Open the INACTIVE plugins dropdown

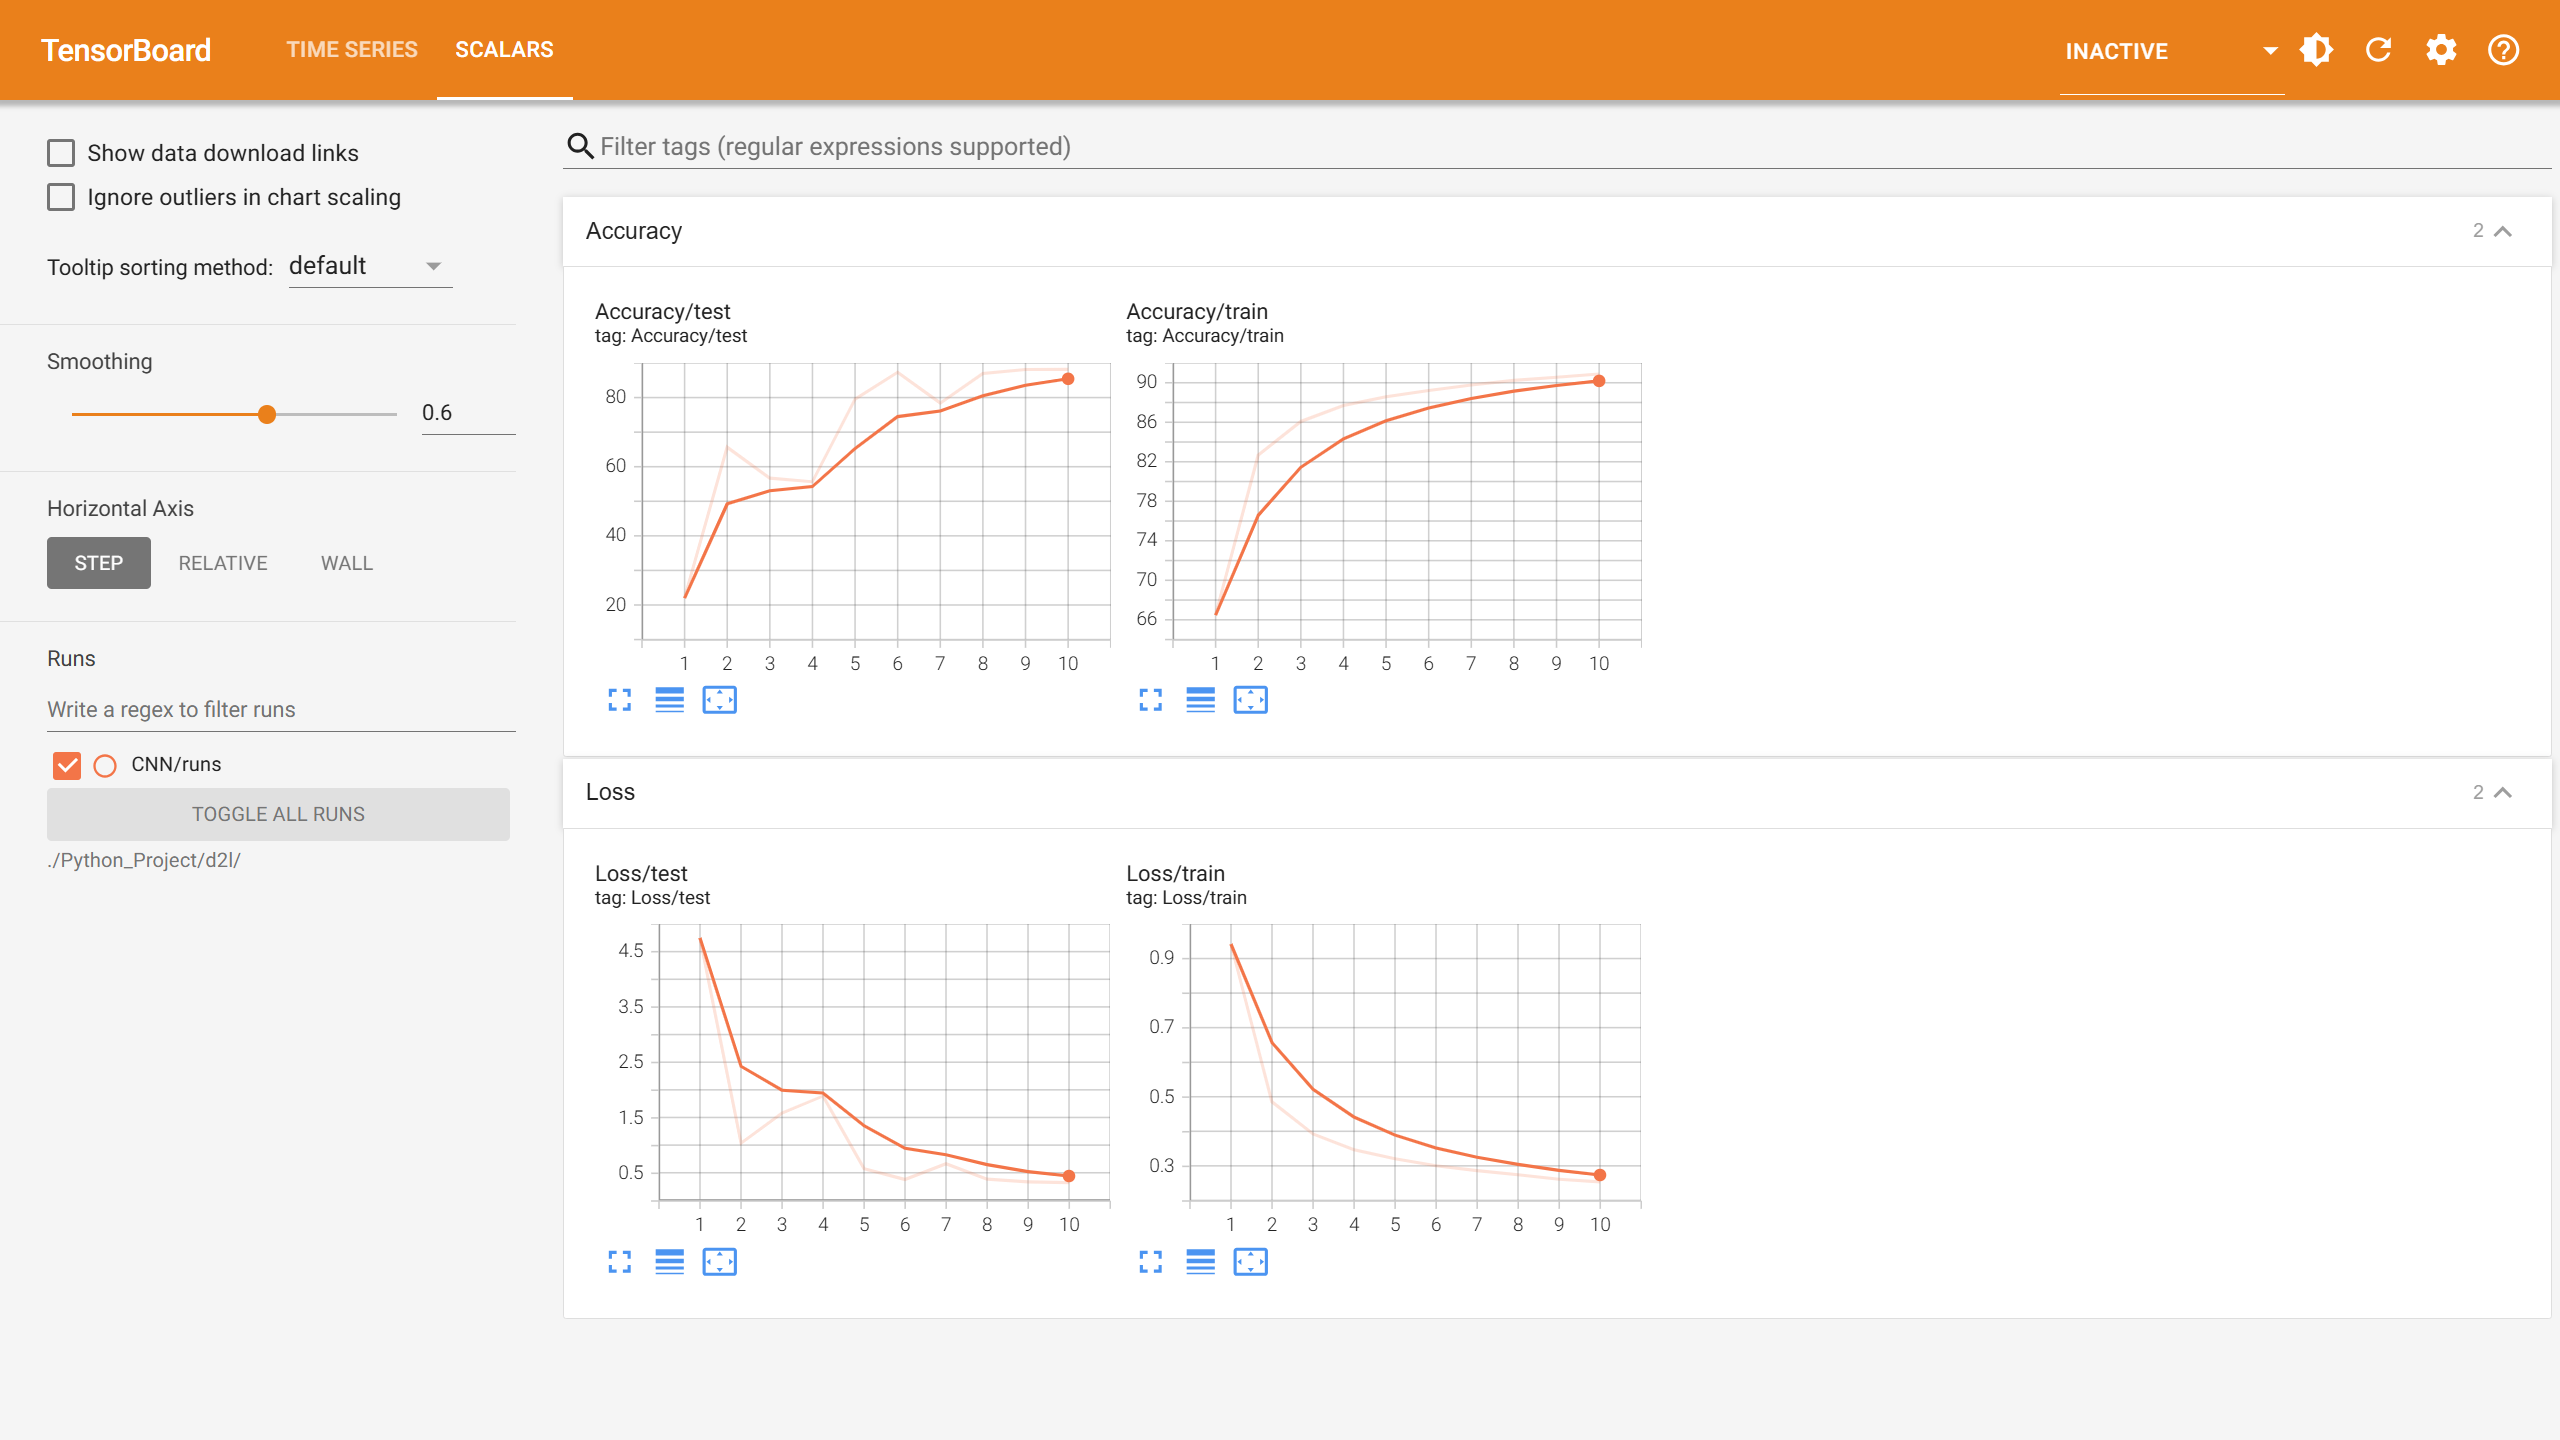coord(2170,51)
